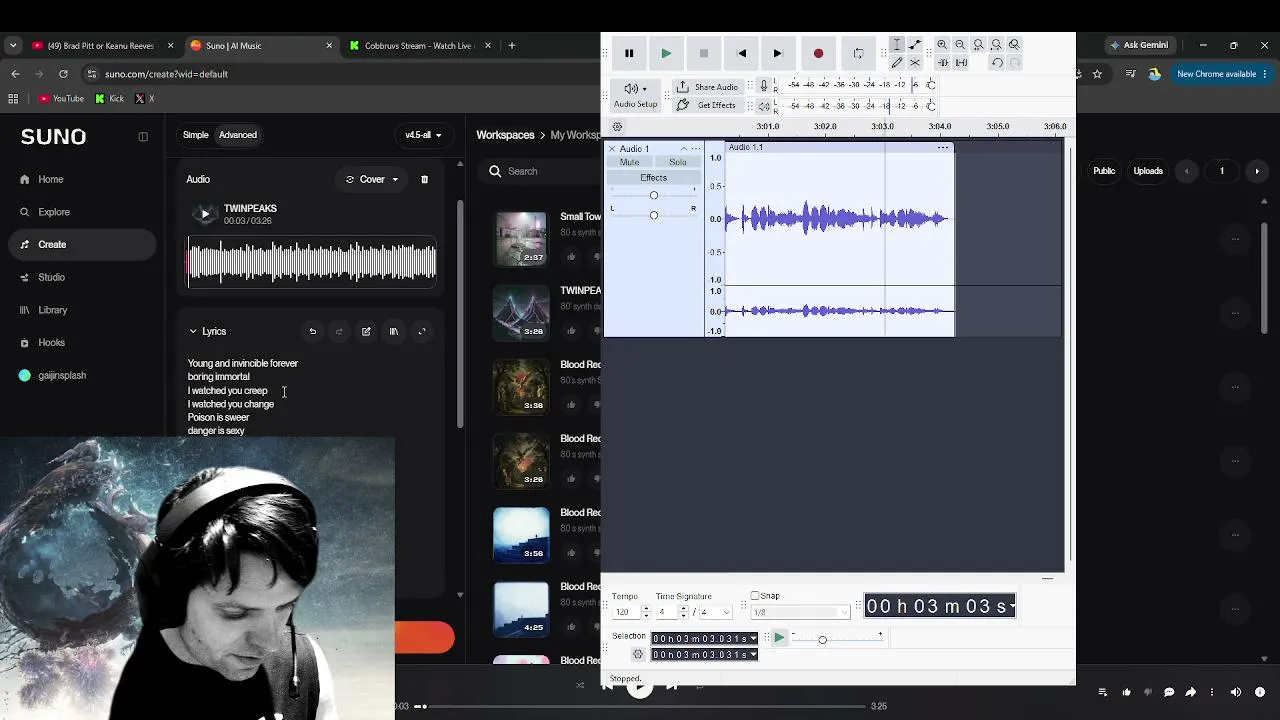Trim audio outside selection
This screenshot has width=1280, height=720.
tap(942, 63)
